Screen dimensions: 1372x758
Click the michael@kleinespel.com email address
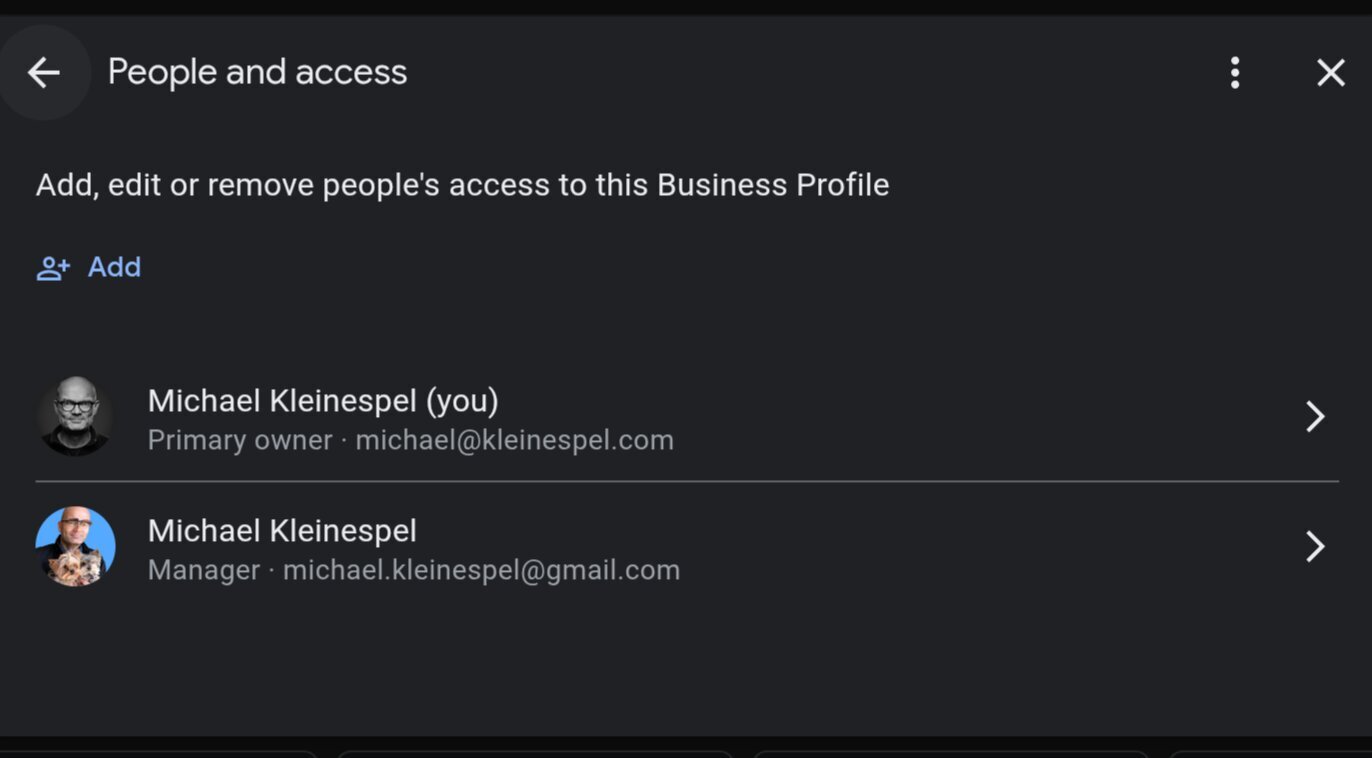[514, 440]
